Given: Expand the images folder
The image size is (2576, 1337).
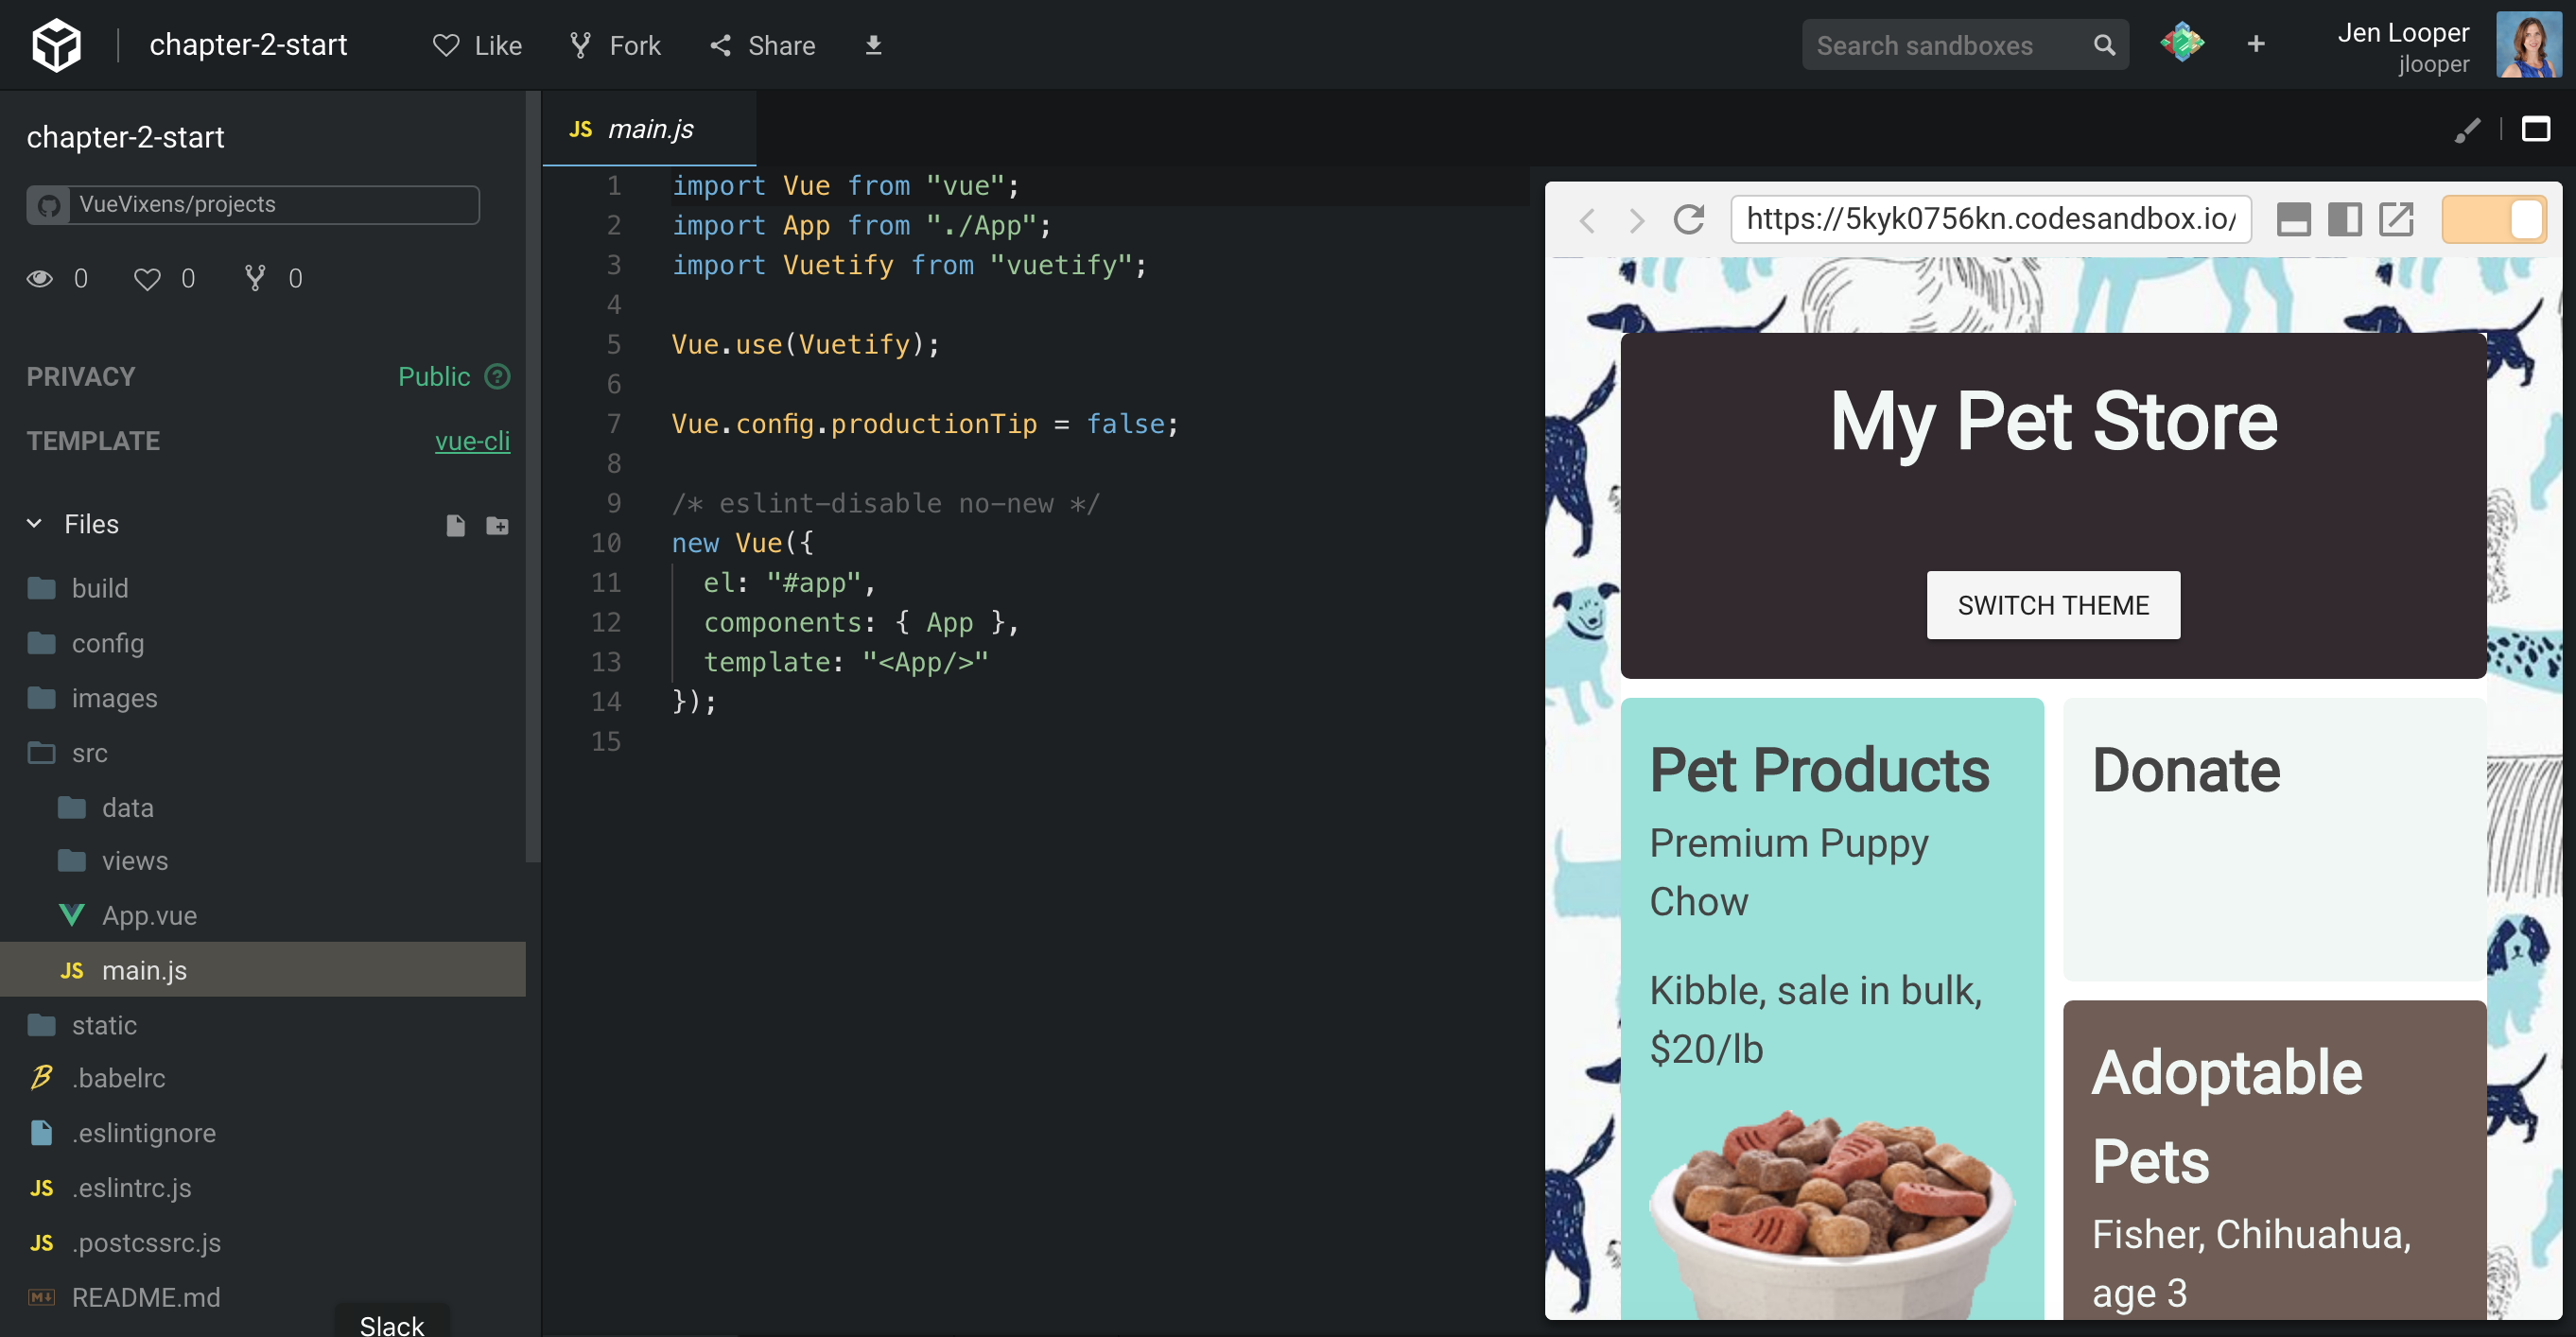Looking at the screenshot, I should 263,698.
